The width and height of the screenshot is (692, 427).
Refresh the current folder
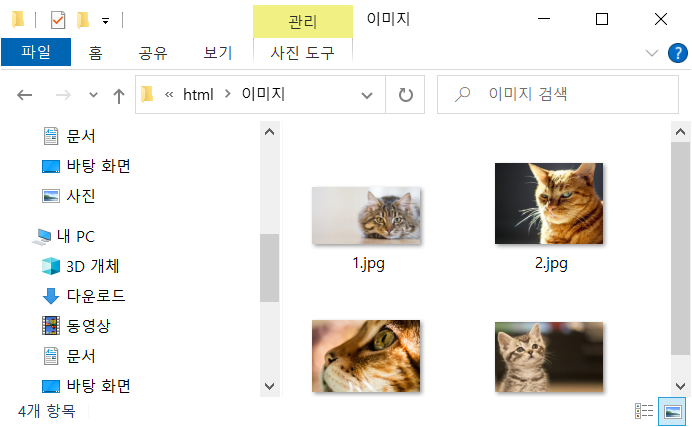[406, 95]
